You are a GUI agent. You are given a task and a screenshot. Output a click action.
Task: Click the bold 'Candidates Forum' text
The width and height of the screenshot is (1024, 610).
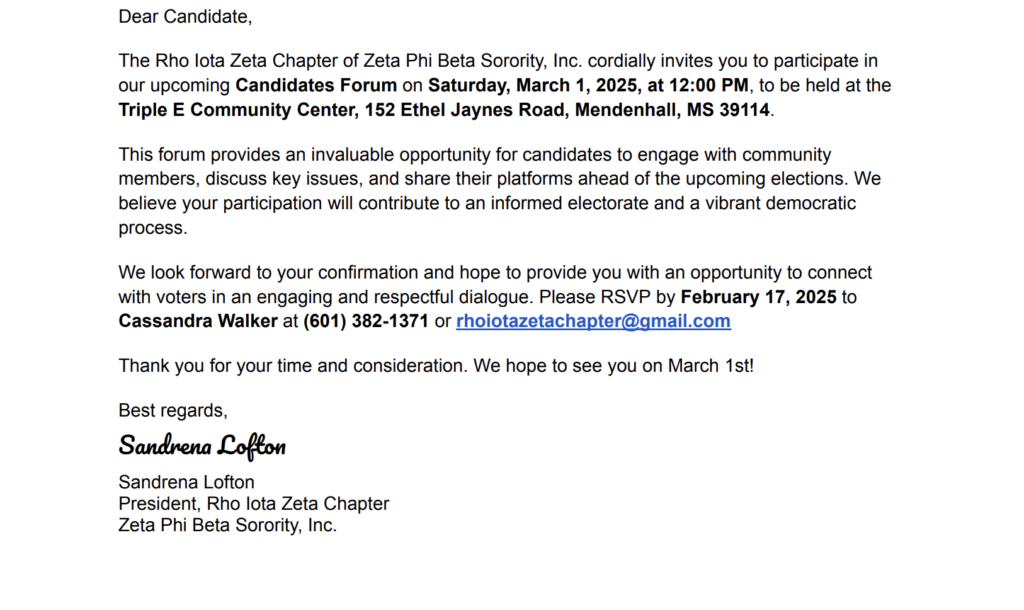coord(316,86)
